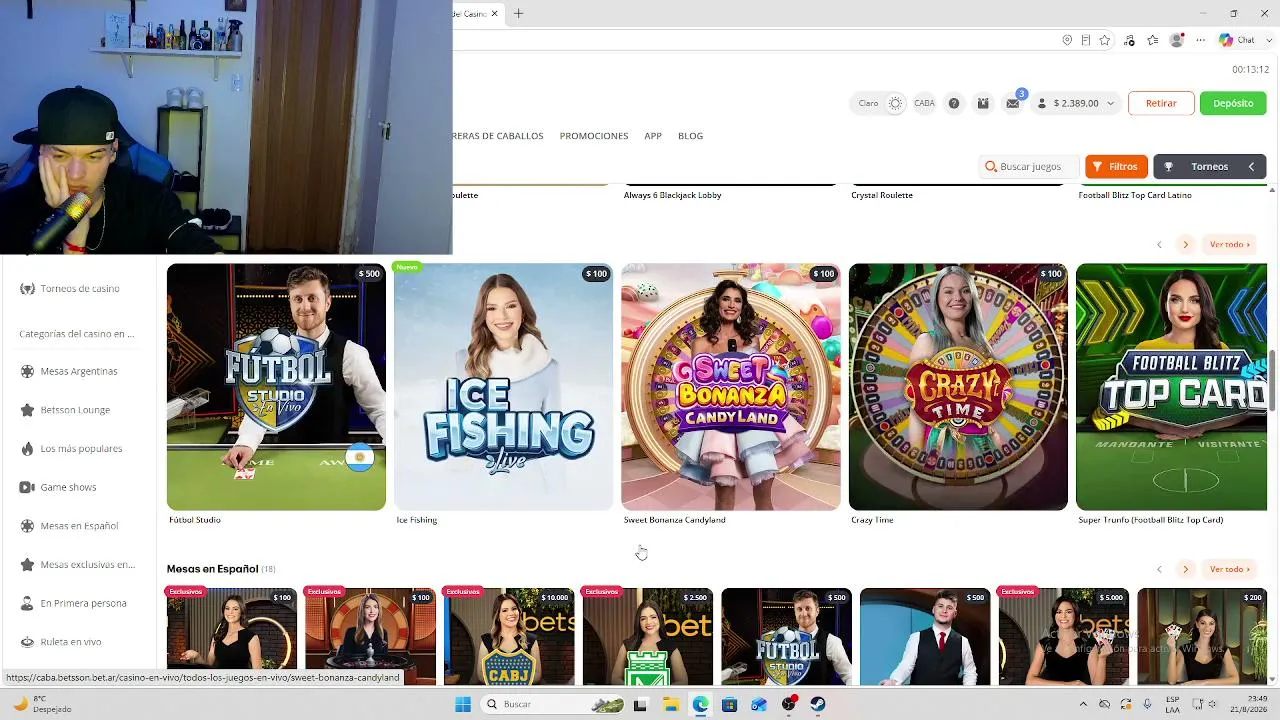Screen dimensions: 1280x720
Task: Select Betsson Lounge in the sidebar
Action: pos(75,410)
